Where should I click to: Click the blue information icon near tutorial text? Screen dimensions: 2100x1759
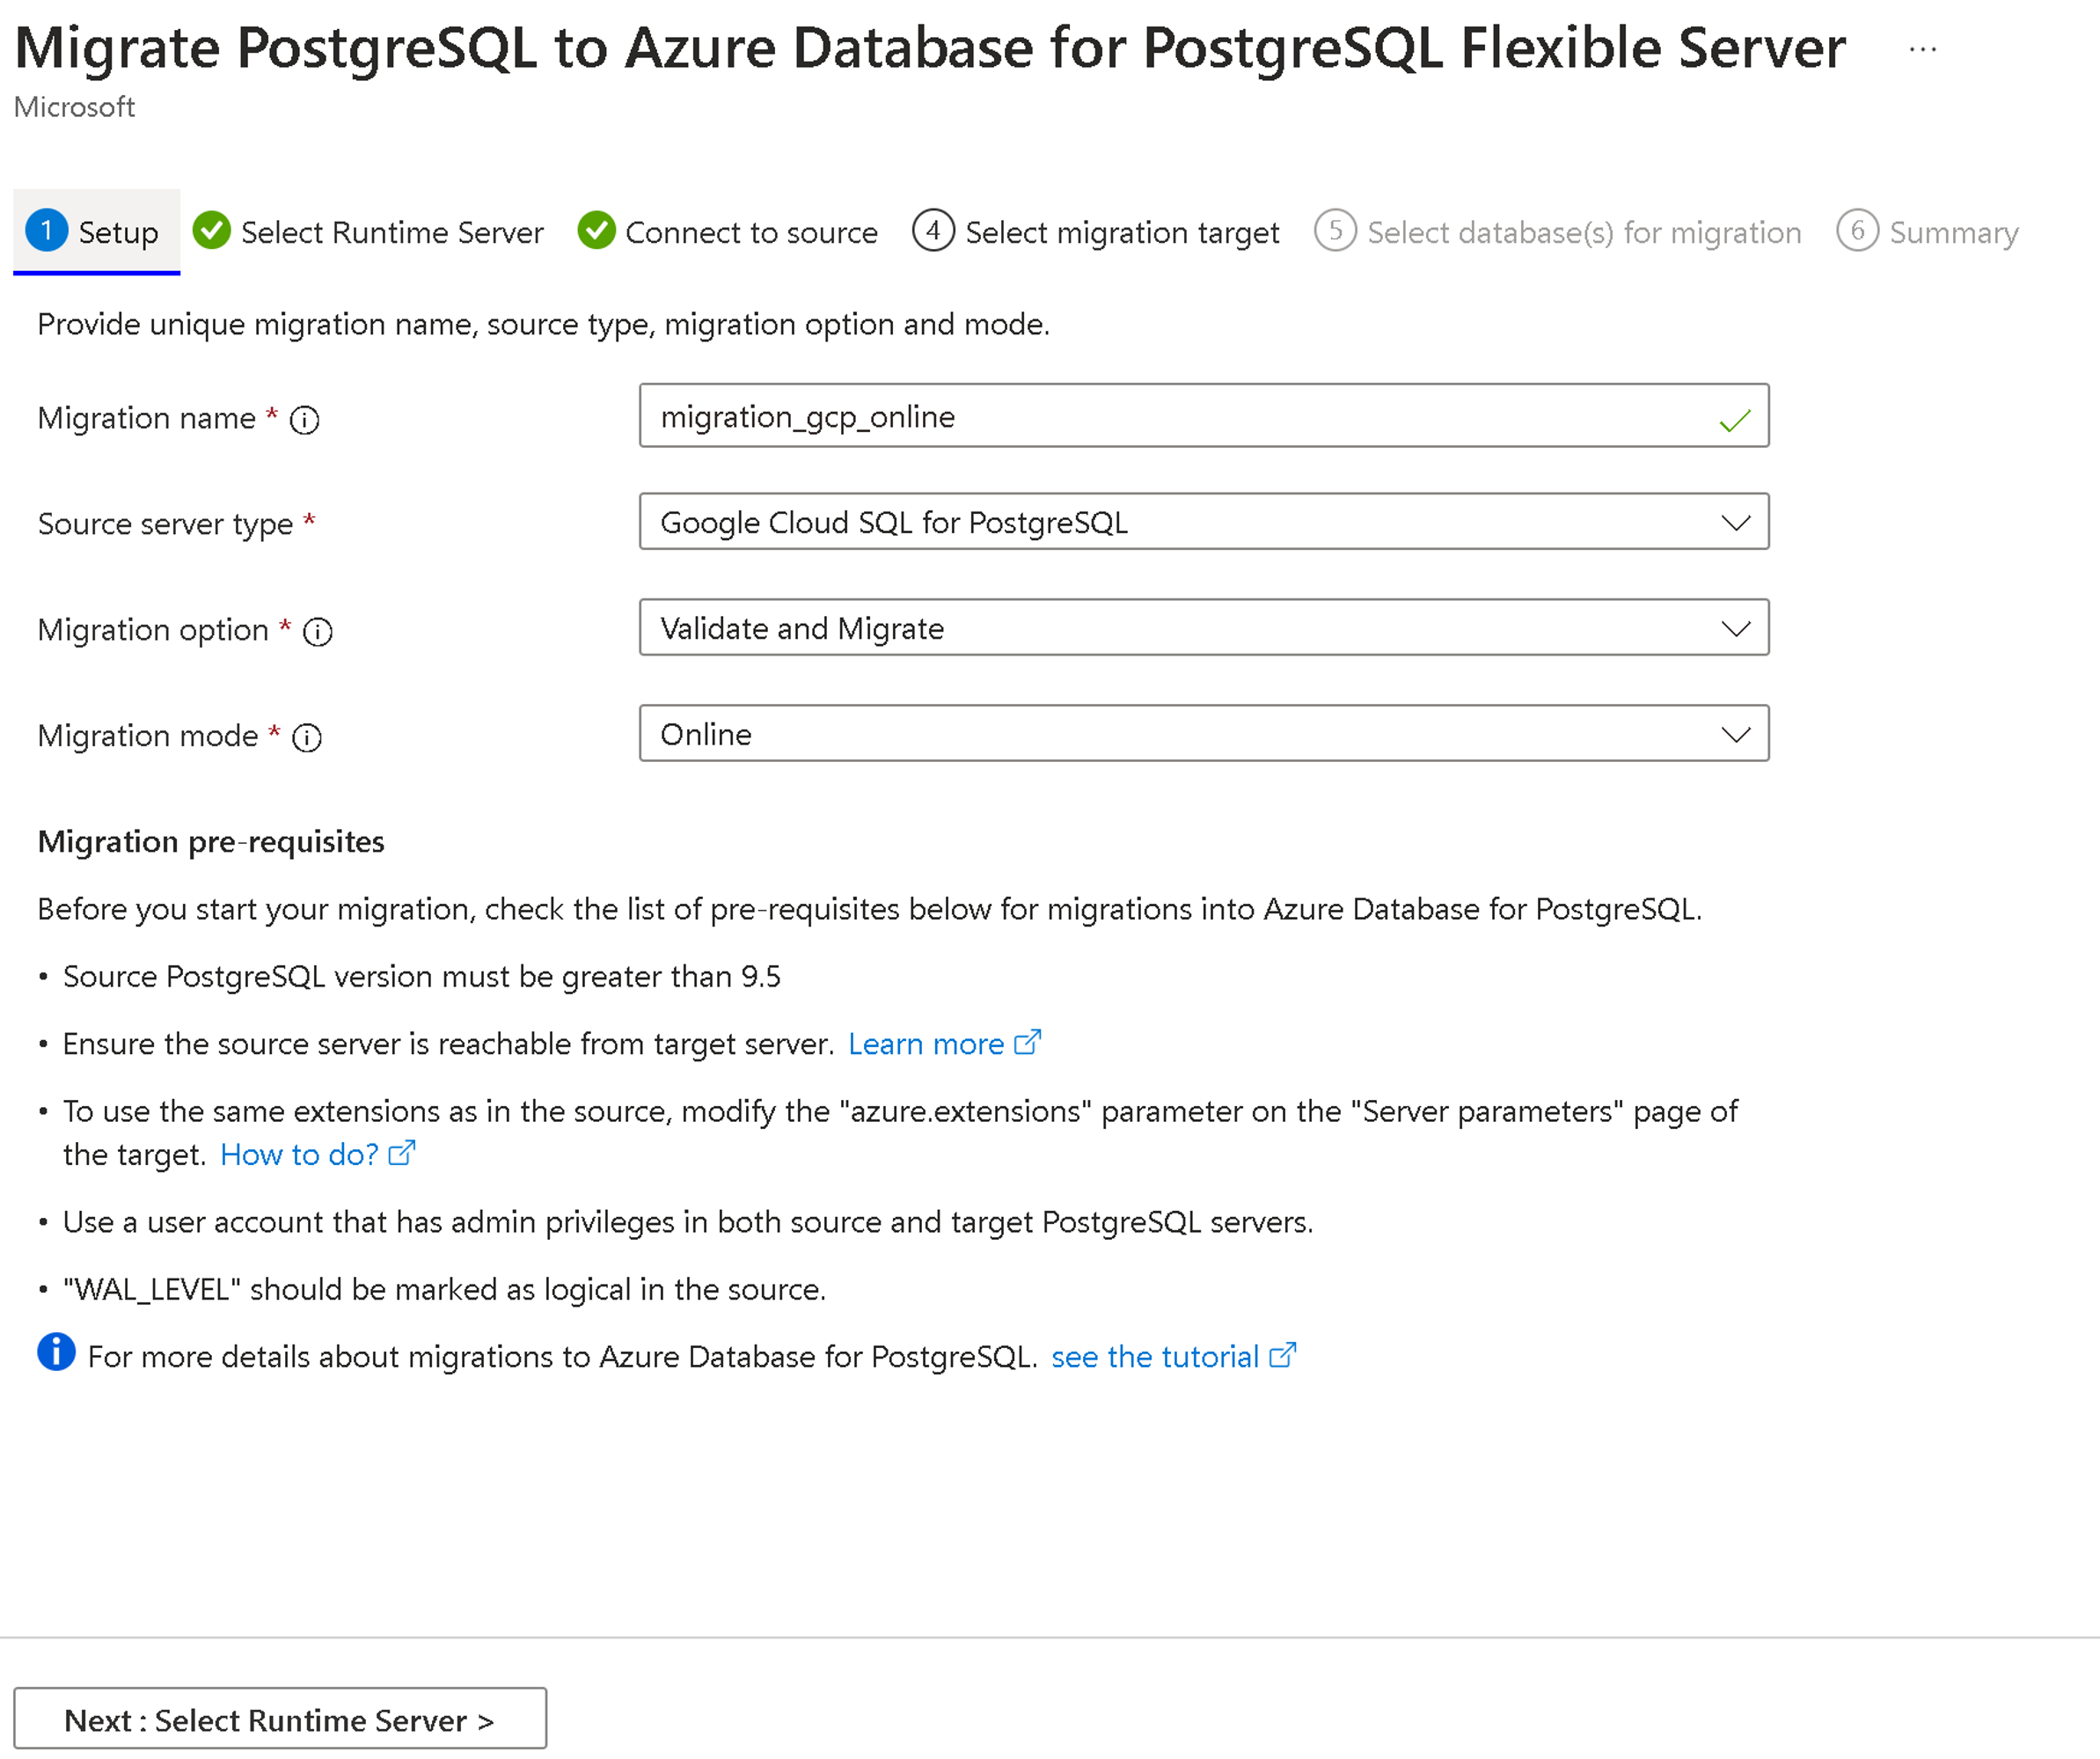pos(56,1353)
